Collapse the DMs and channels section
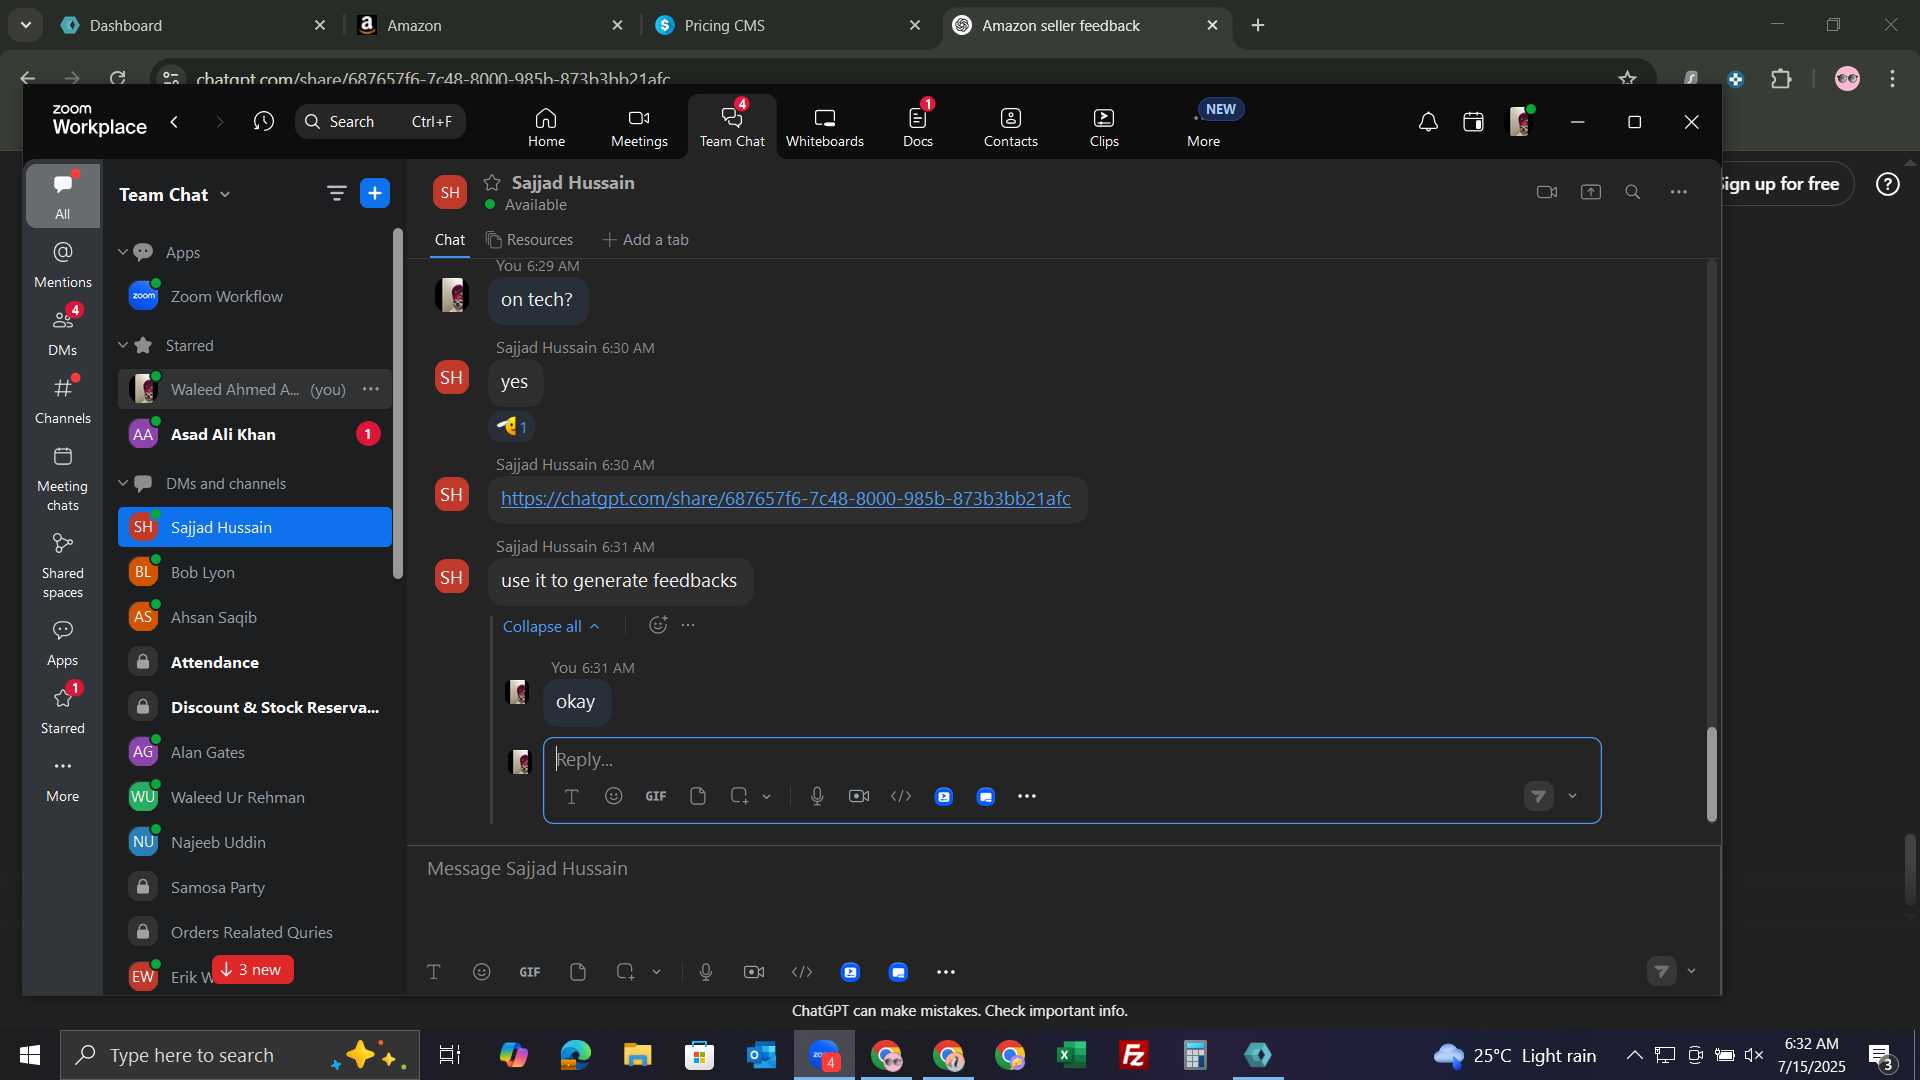This screenshot has height=1080, width=1920. tap(123, 483)
